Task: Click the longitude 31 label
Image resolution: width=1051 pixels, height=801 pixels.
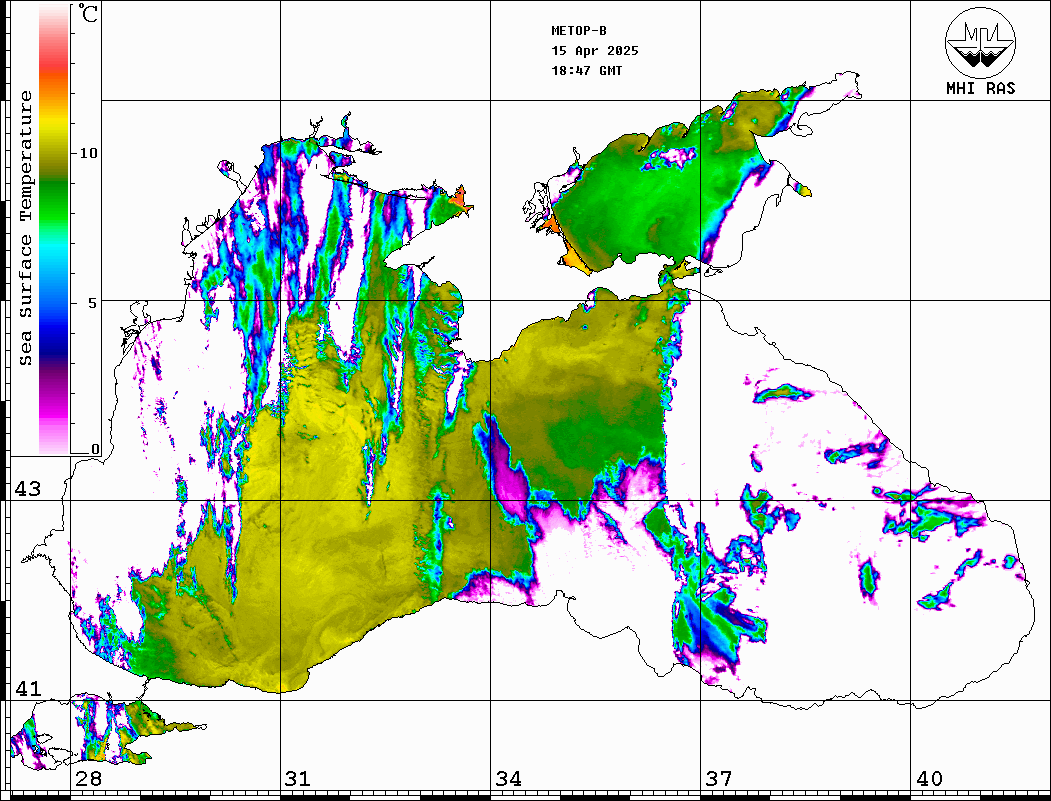Action: pyautogui.click(x=298, y=779)
